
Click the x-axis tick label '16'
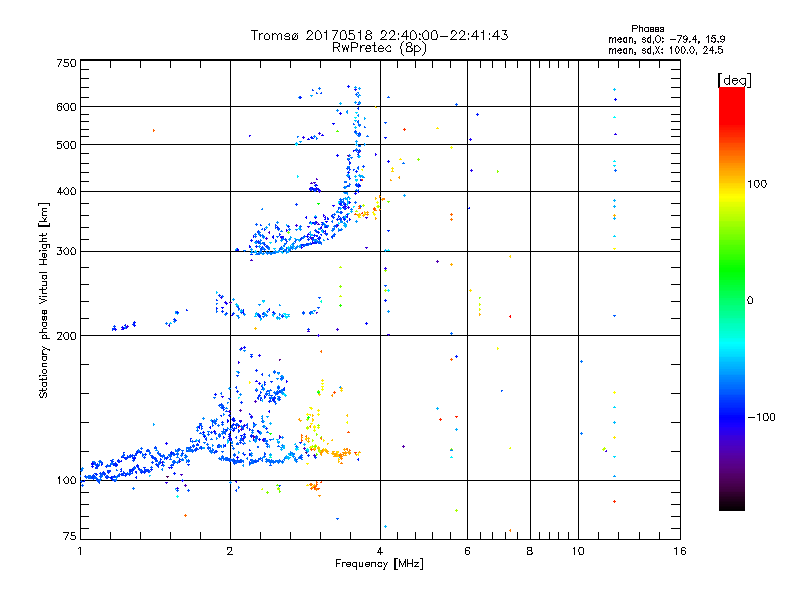(x=680, y=551)
